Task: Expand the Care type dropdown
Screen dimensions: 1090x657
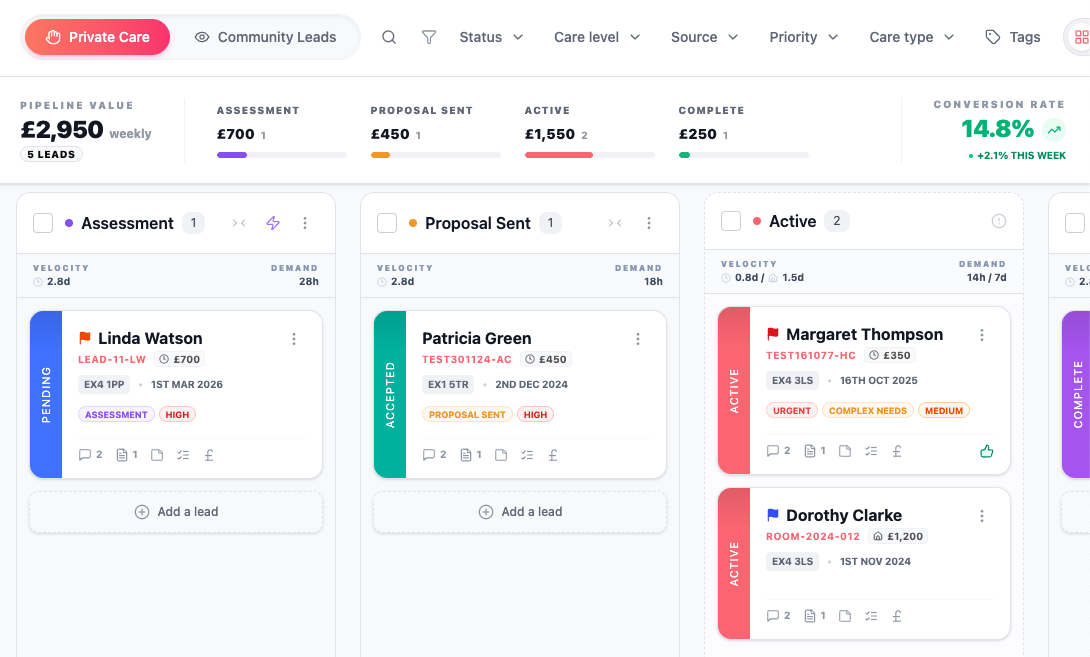Action: click(911, 37)
